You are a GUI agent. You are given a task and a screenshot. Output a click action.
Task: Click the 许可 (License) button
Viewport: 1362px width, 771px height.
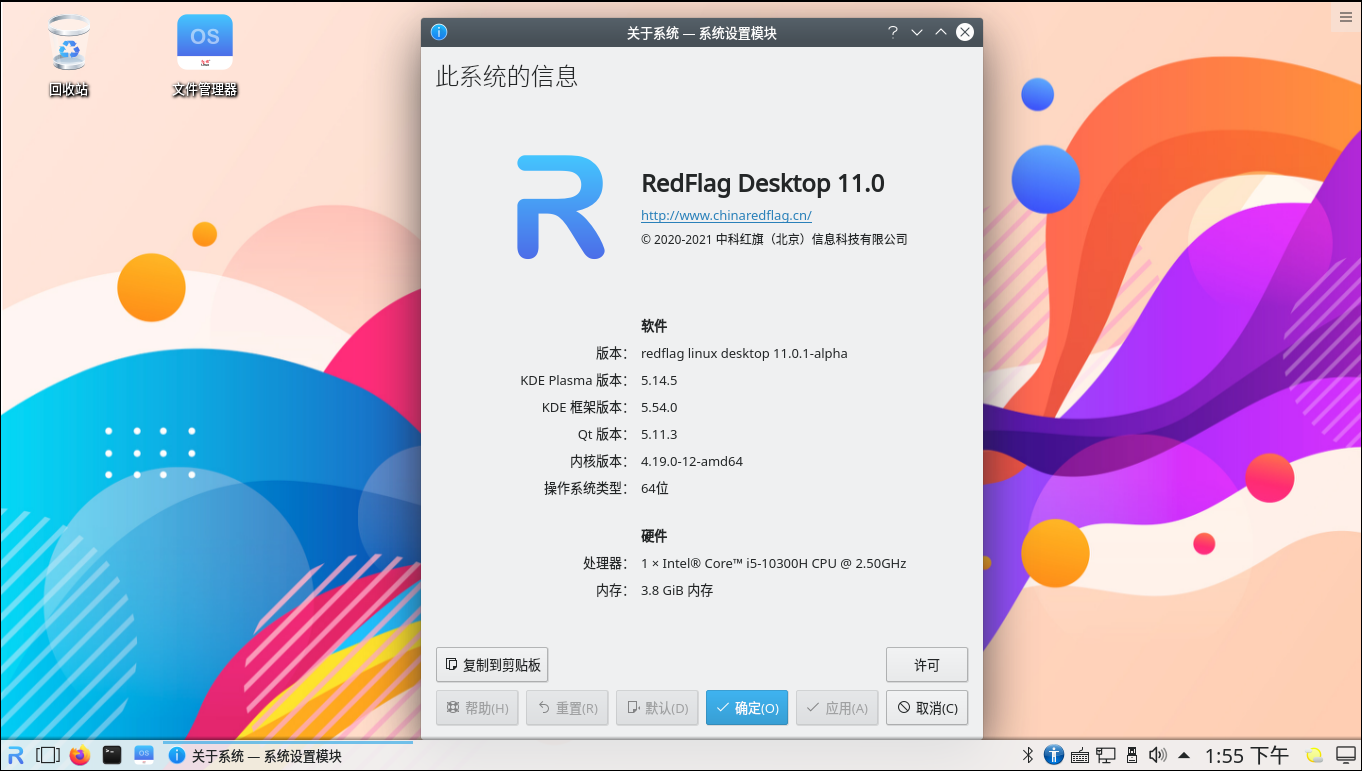927,665
